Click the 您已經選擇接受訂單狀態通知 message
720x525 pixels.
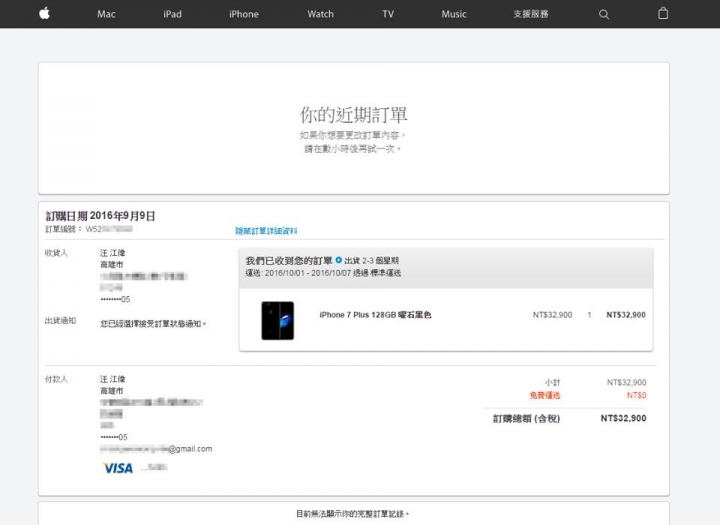click(x=153, y=324)
